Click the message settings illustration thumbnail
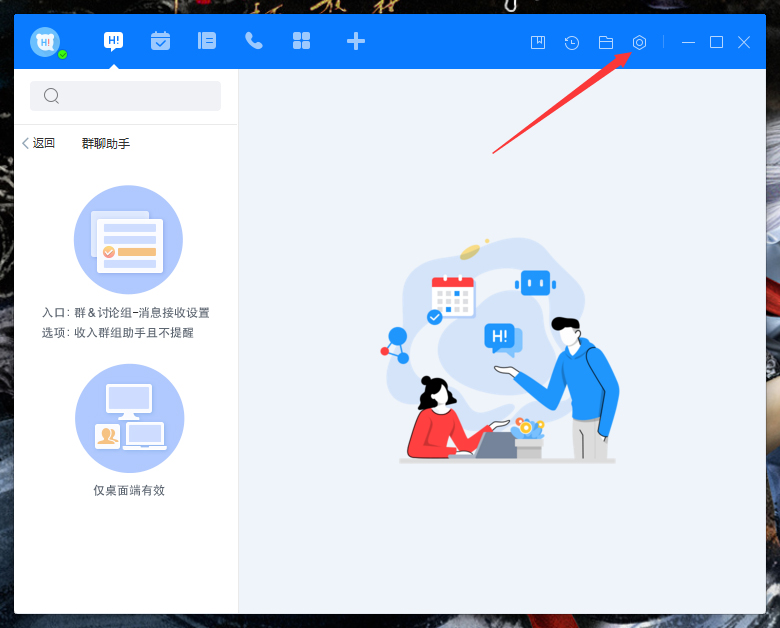This screenshot has width=780, height=628. (128, 240)
